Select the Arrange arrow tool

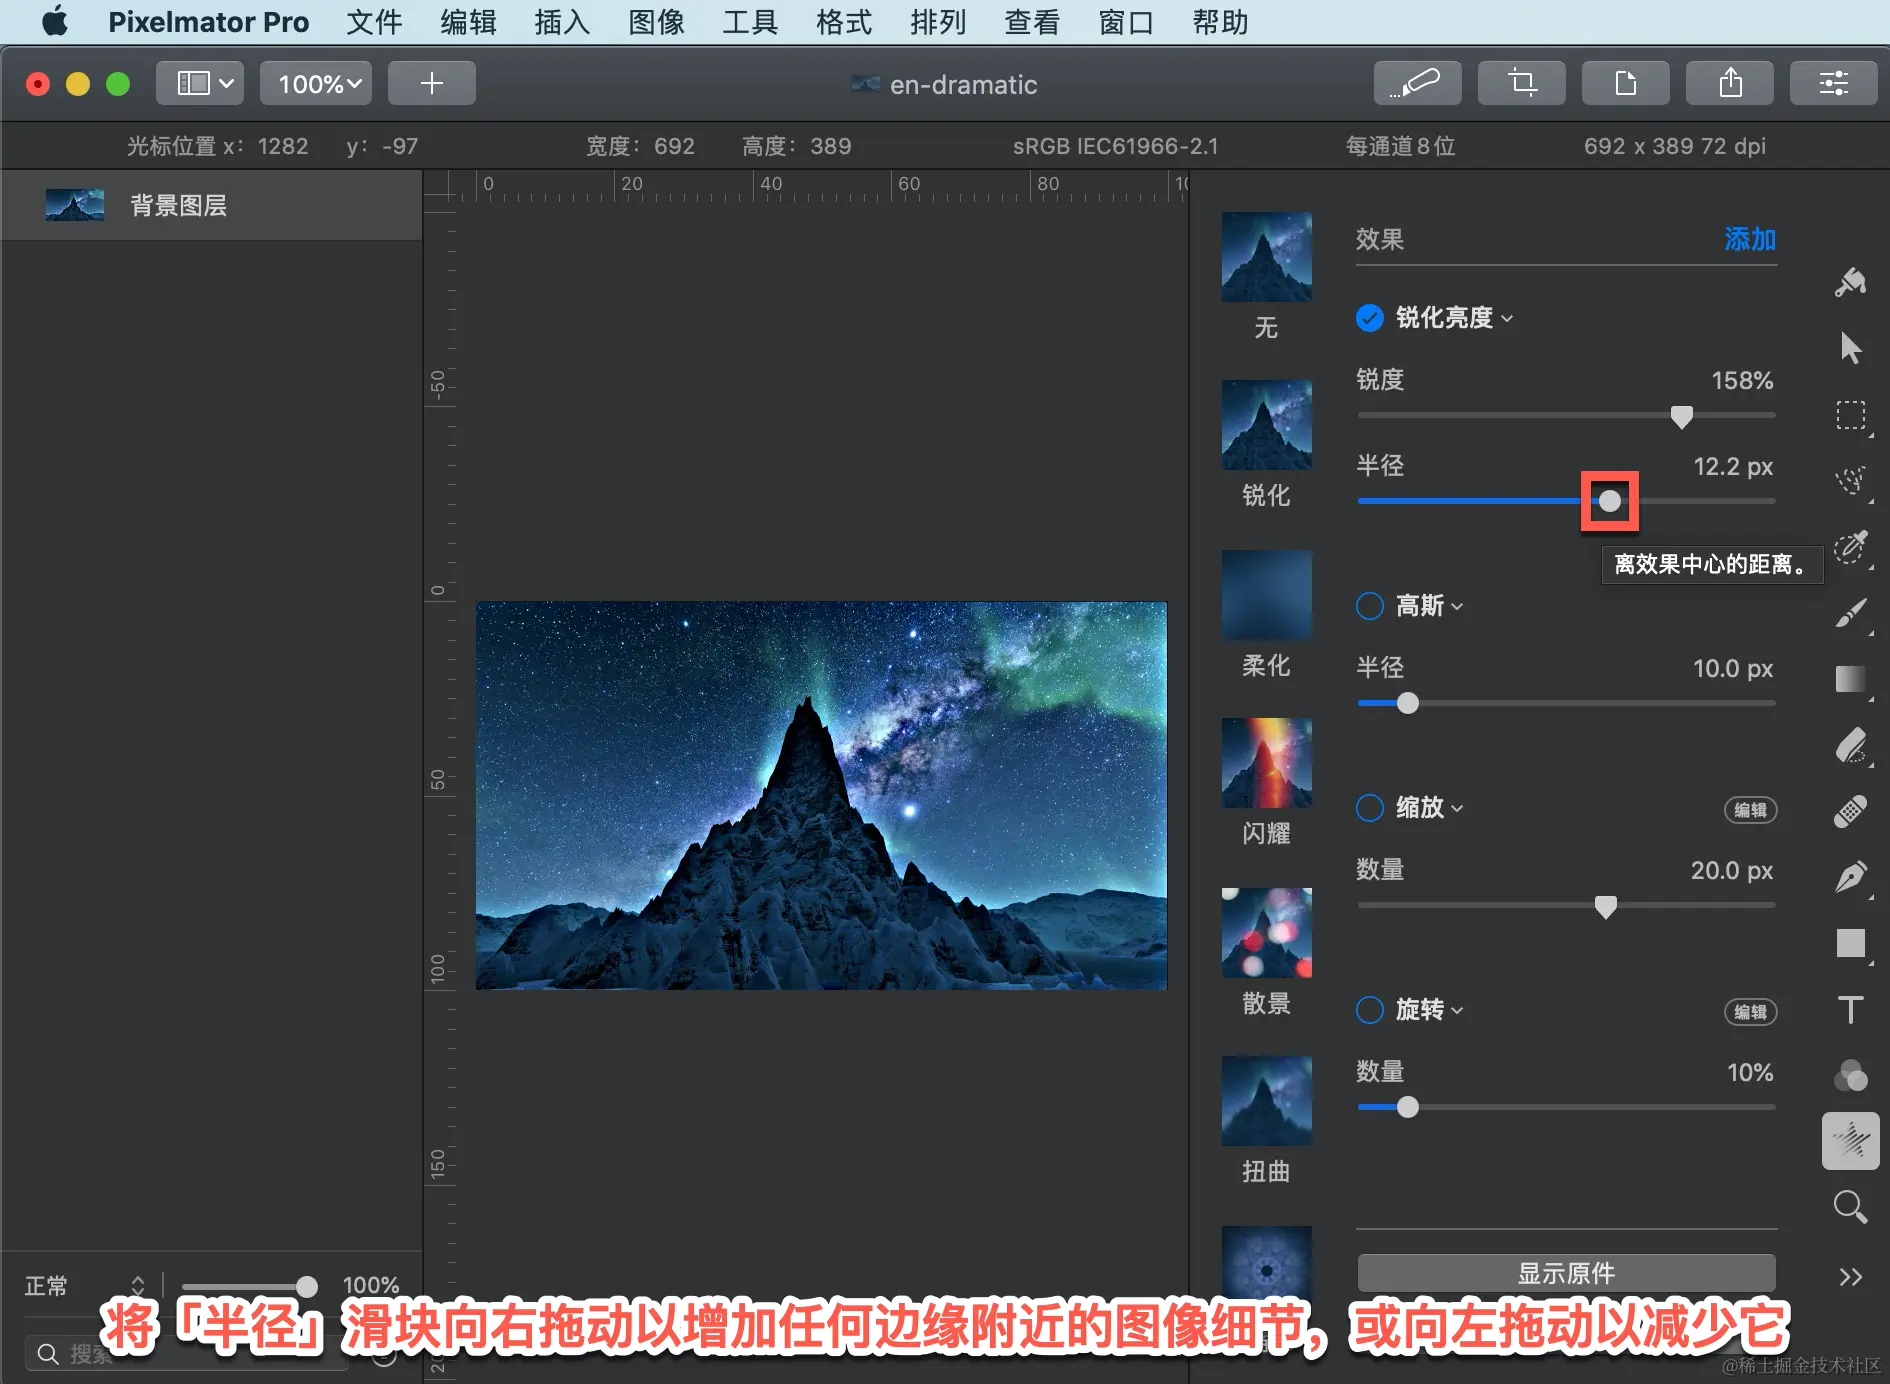(1851, 349)
